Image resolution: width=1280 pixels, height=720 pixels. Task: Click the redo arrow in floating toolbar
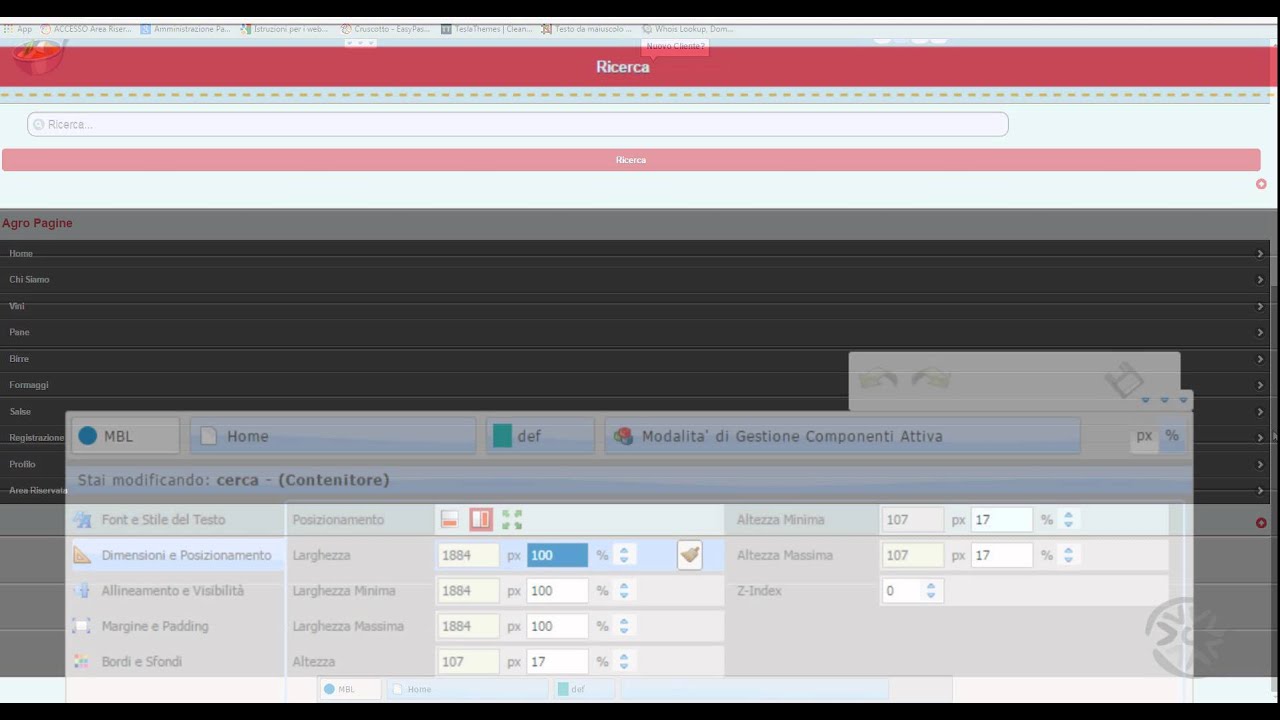pos(930,379)
